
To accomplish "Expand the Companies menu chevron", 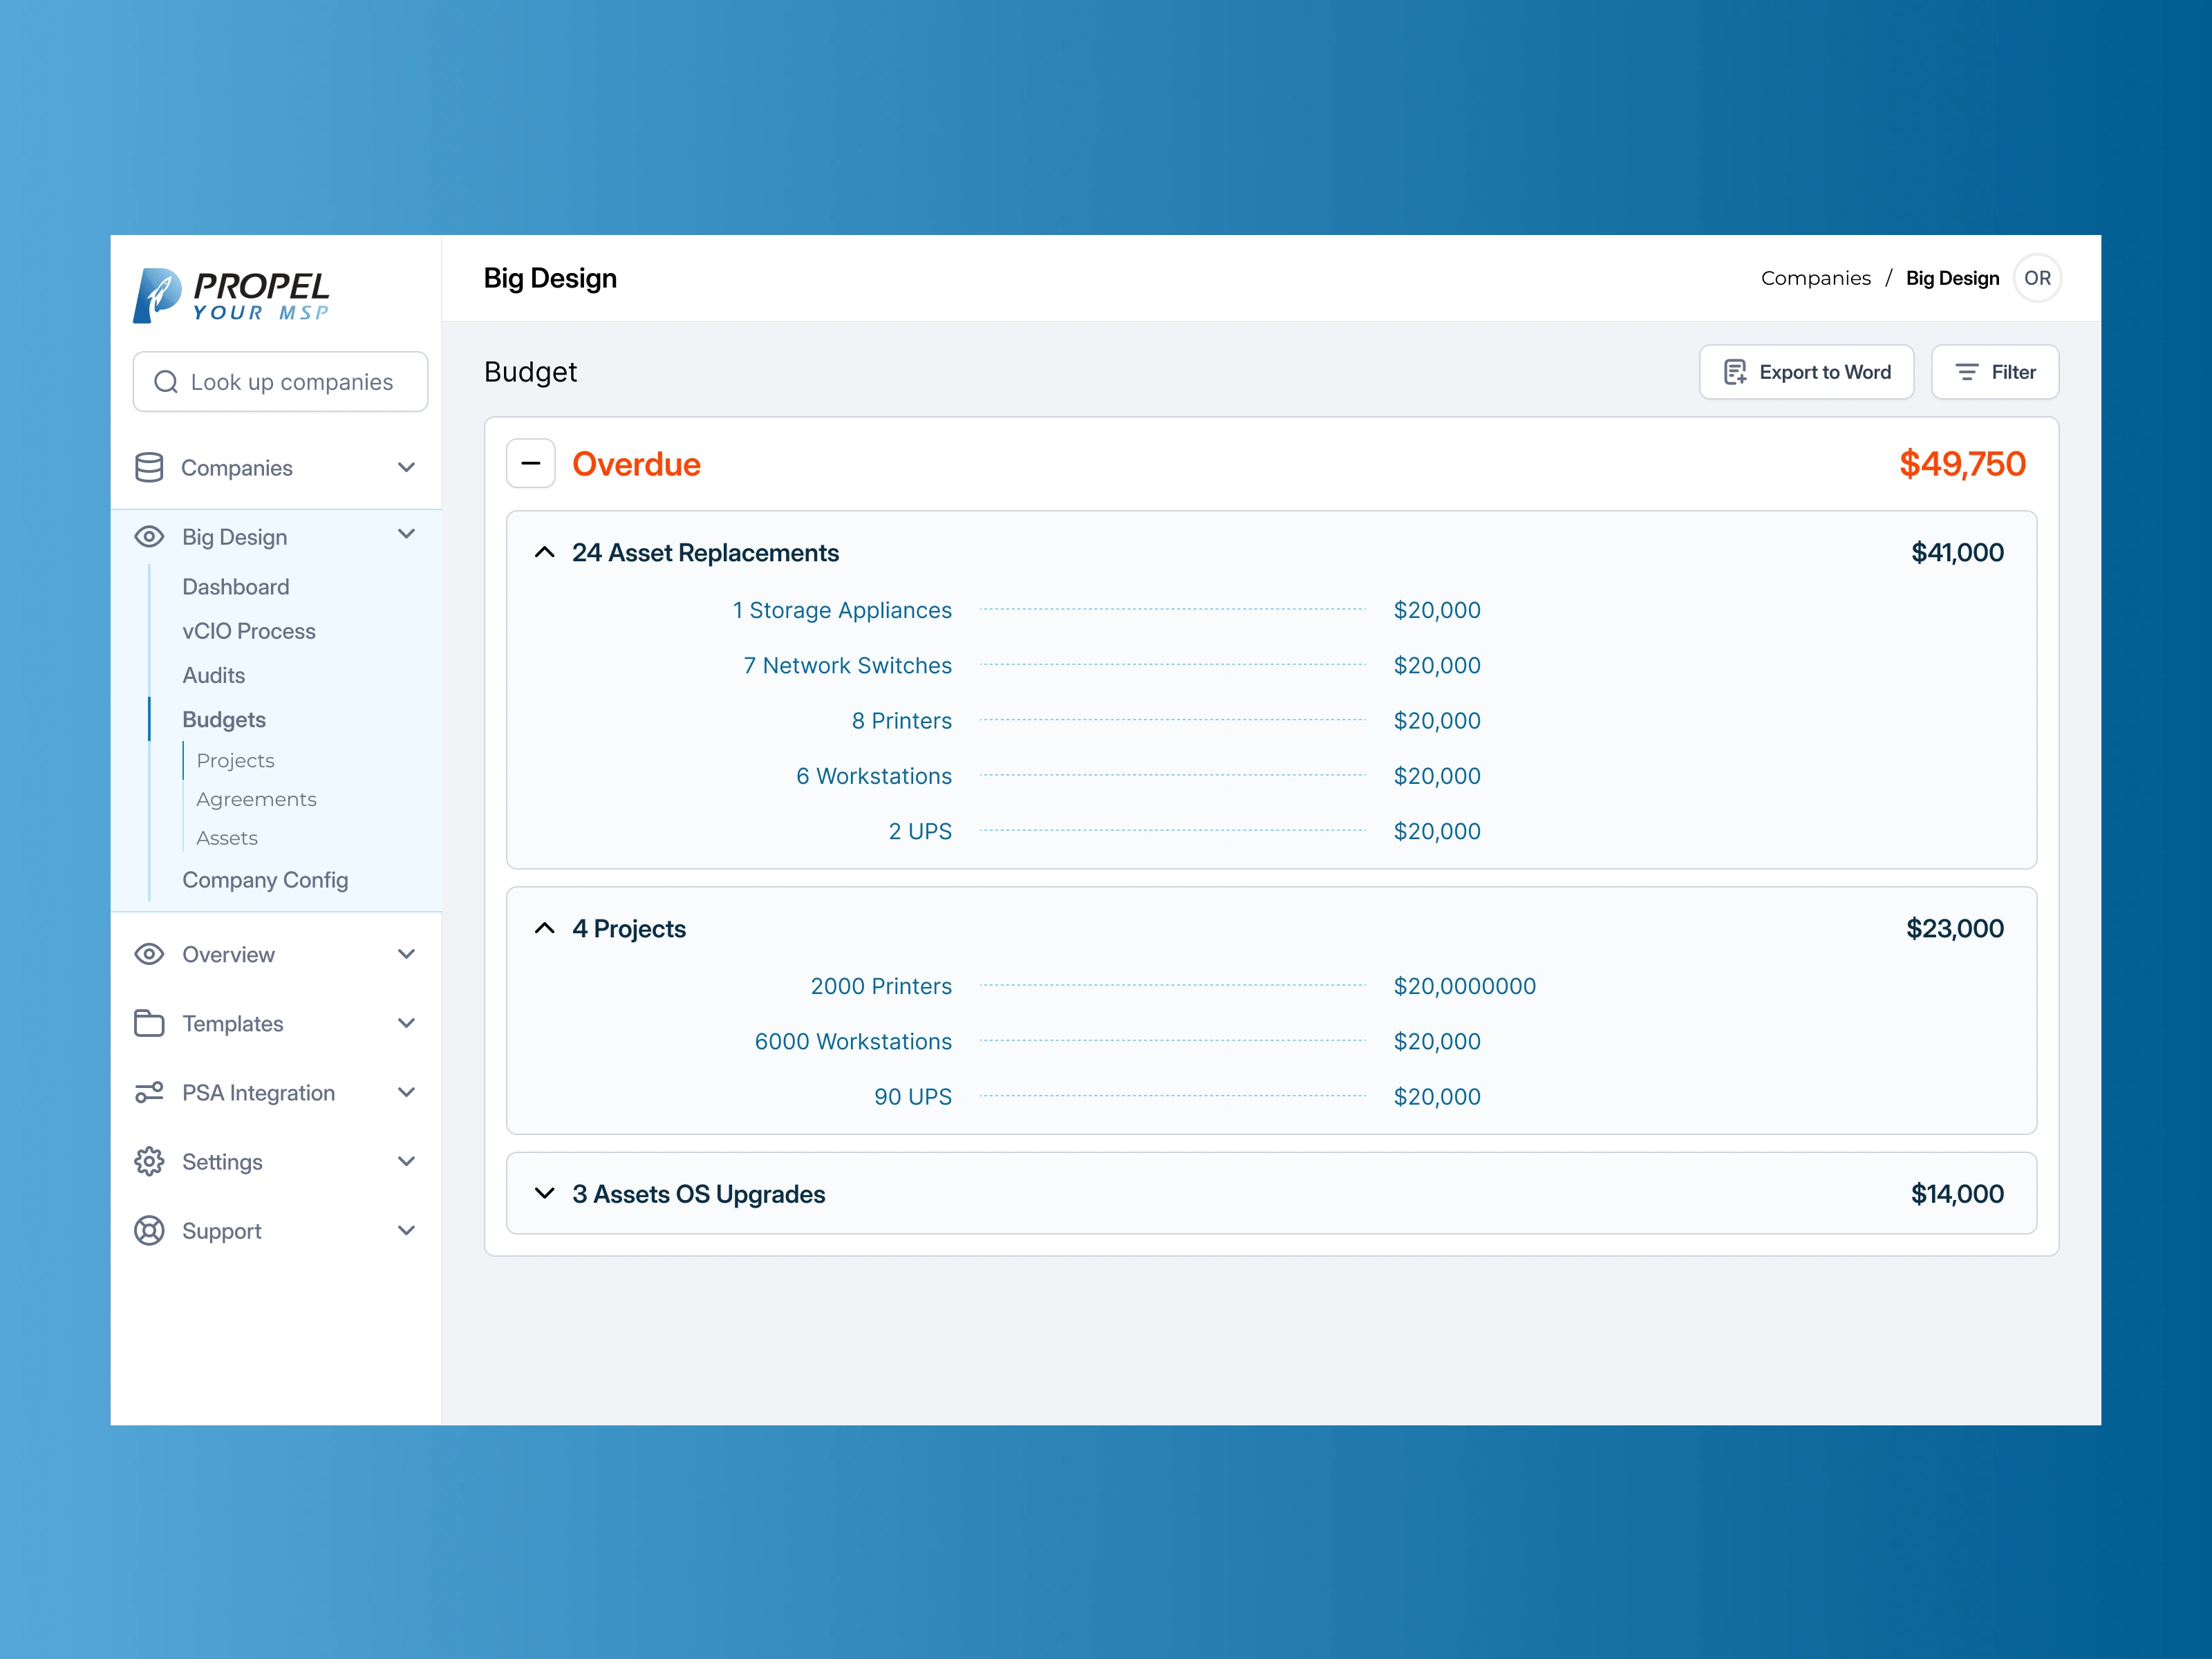I will (x=406, y=467).
